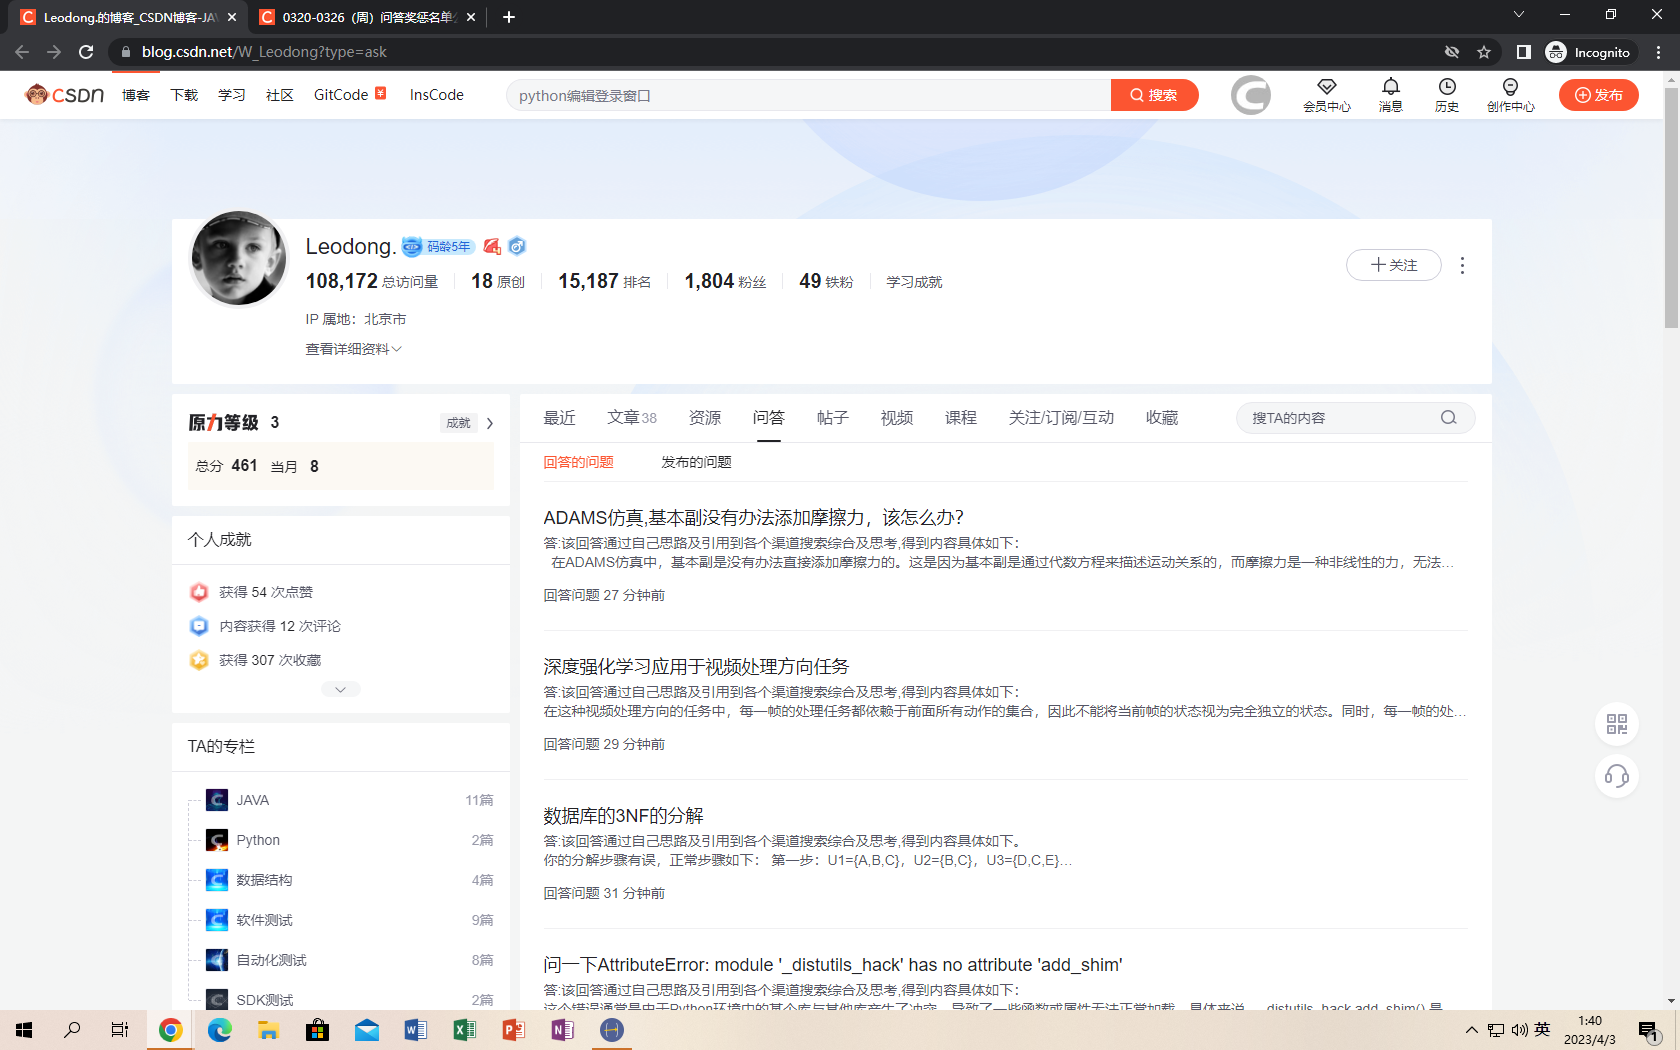Open the 关注/订阅/互动 tab
Screen dimensions: 1680x1050
pos(1061,418)
